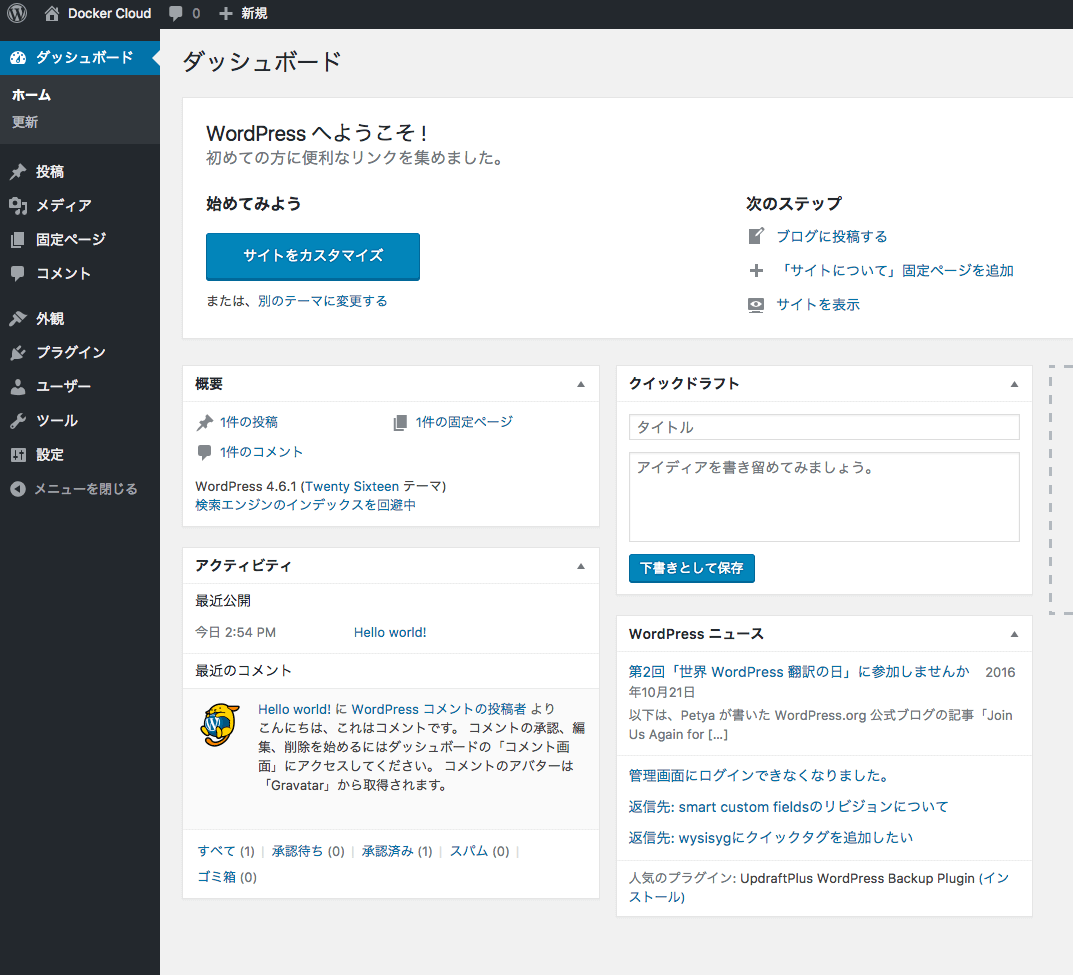The image size is (1073, 975).
Task: Filter comments by 承認済み (1)
Action: (x=397, y=851)
